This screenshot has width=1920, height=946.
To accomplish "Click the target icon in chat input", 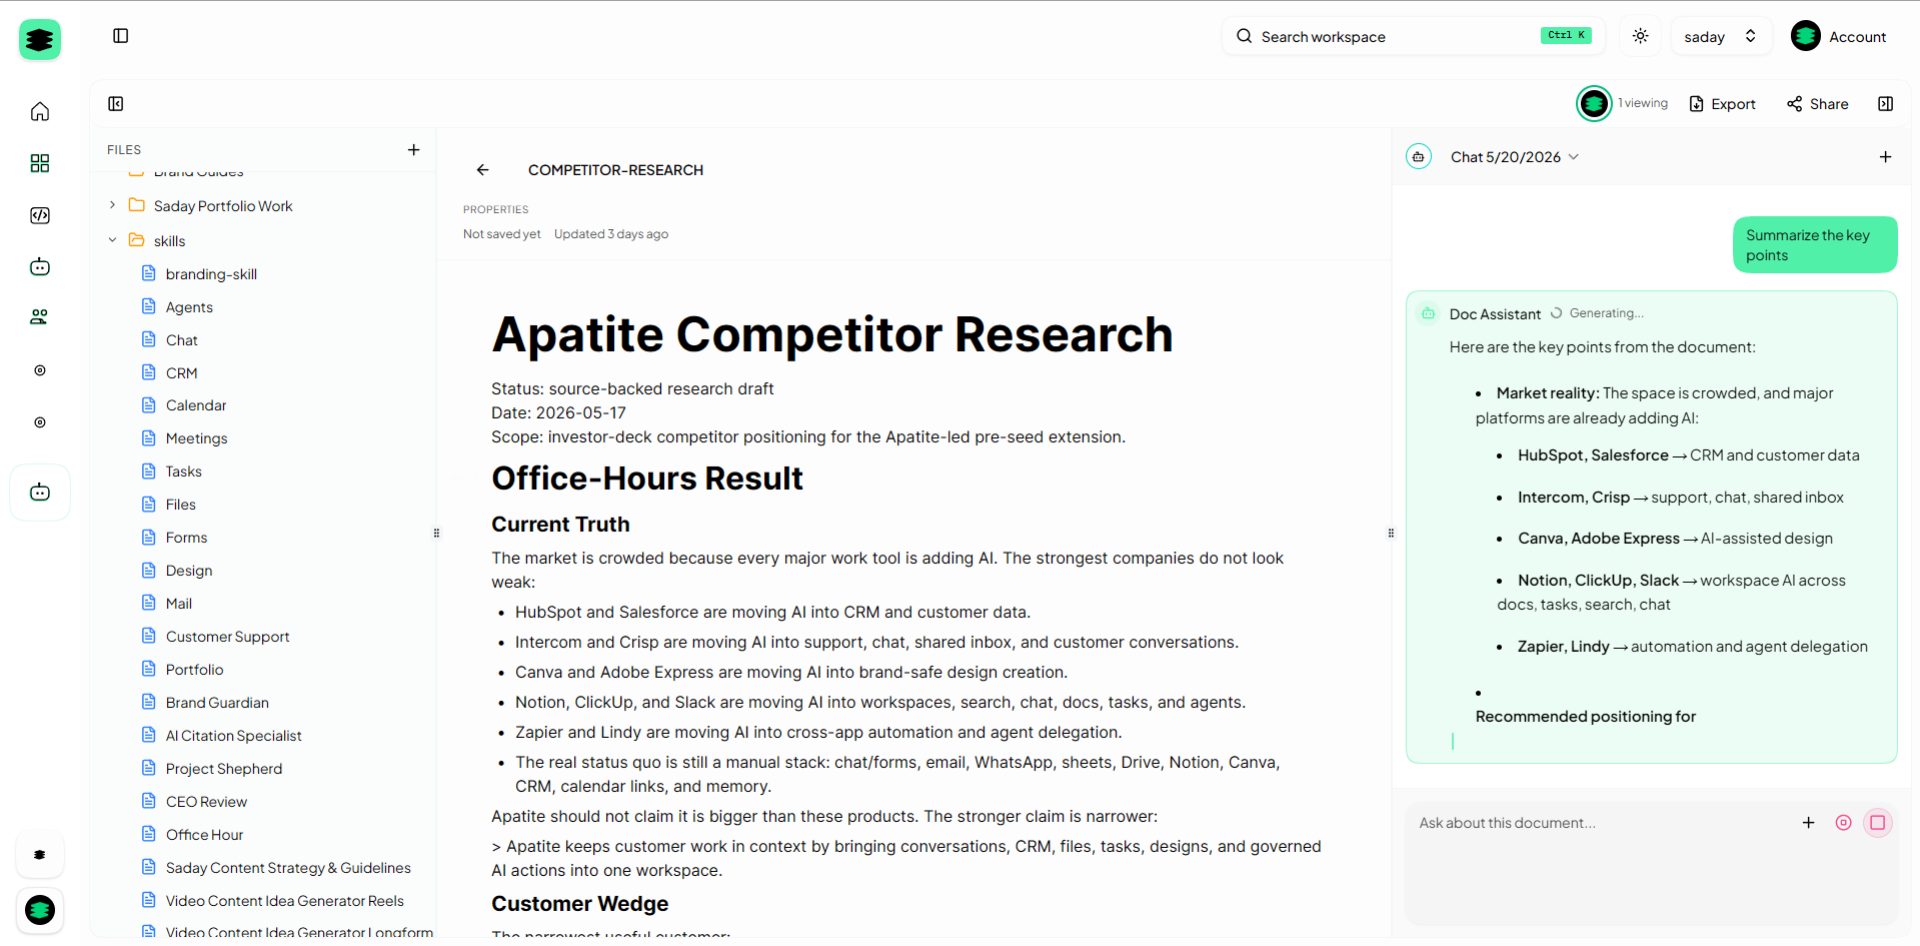I will click(x=1844, y=823).
